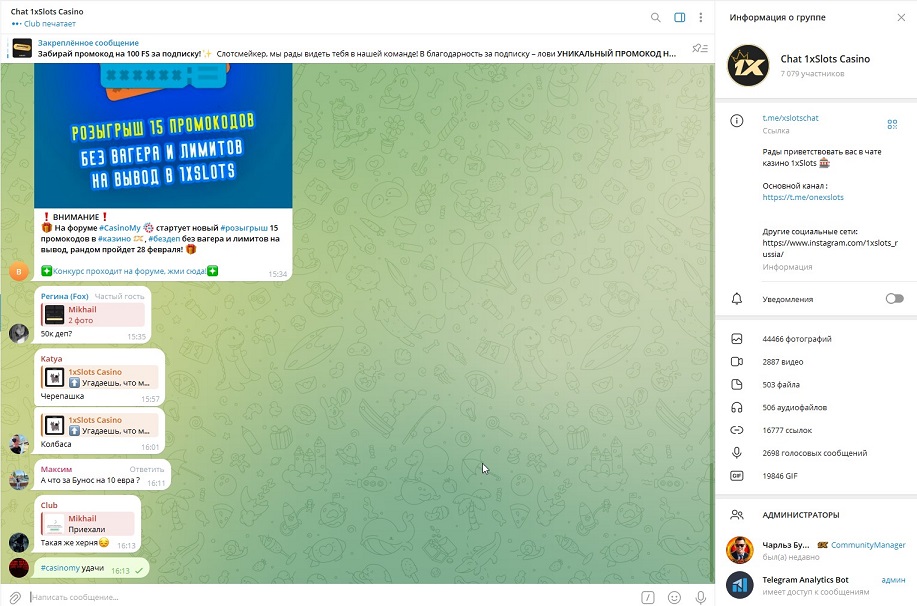Image resolution: width=917 pixels, height=606 pixels.
Task: Open bot commands slash icon
Action: point(648,597)
